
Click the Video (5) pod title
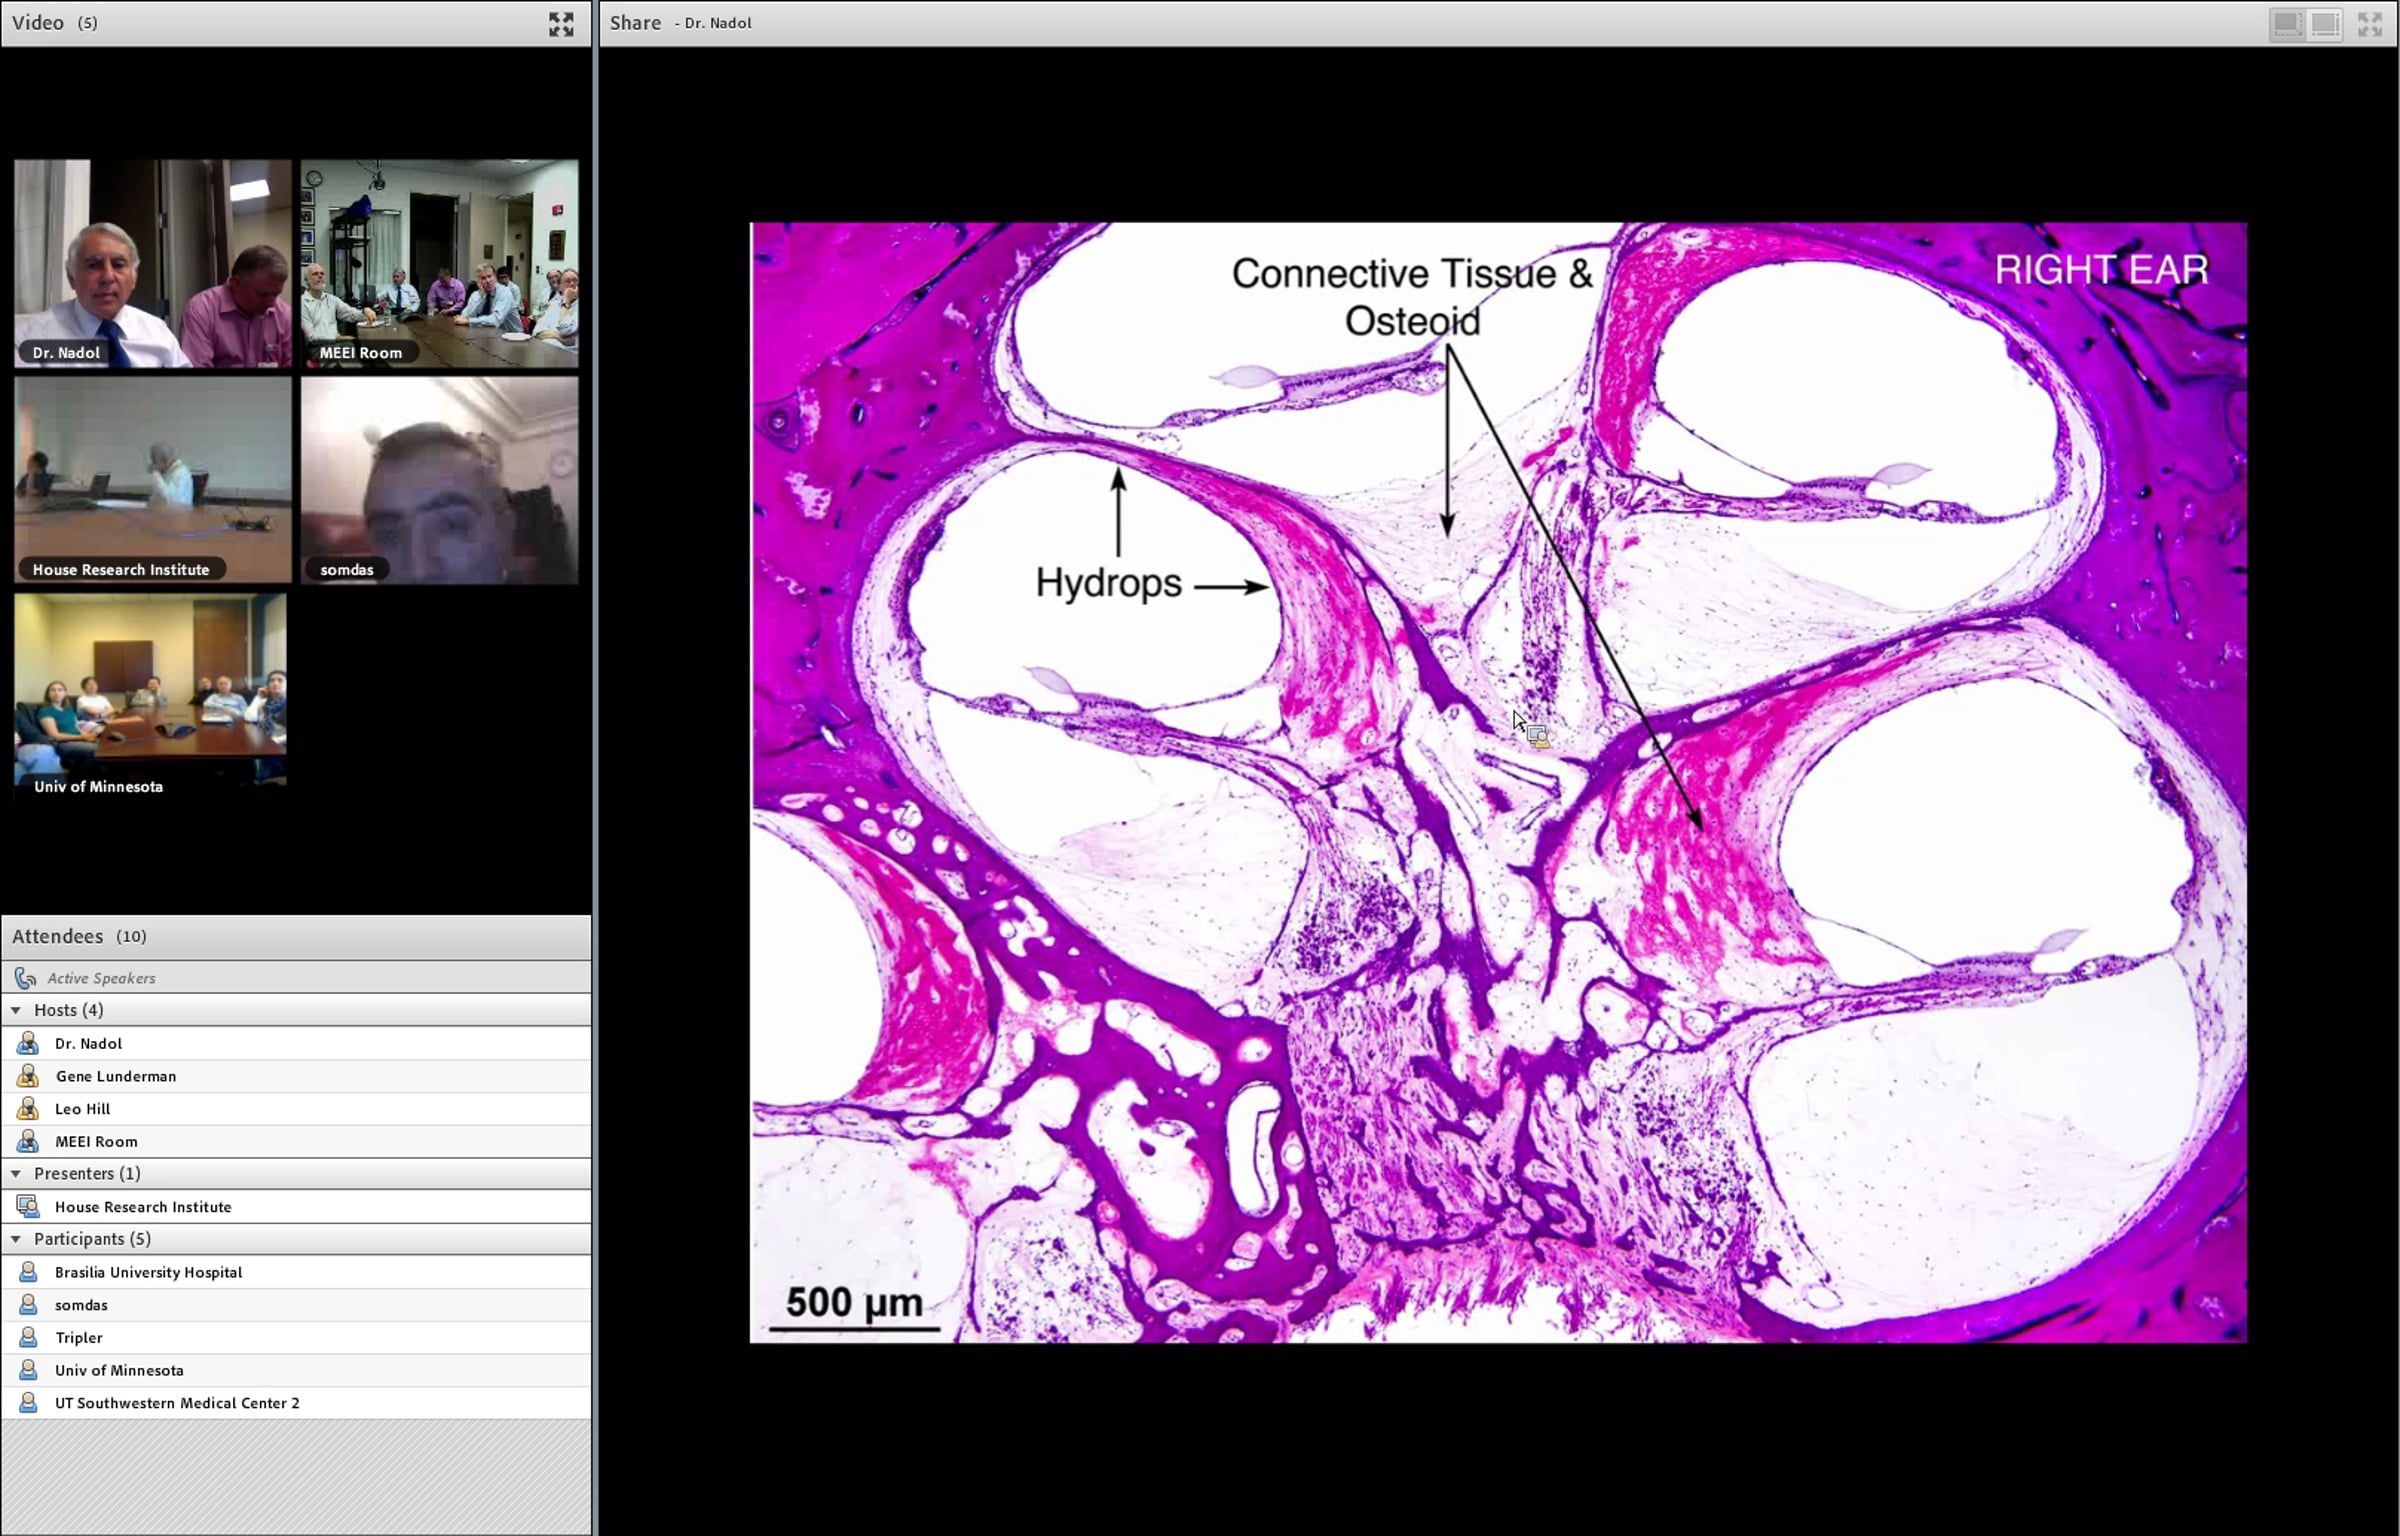[55, 23]
